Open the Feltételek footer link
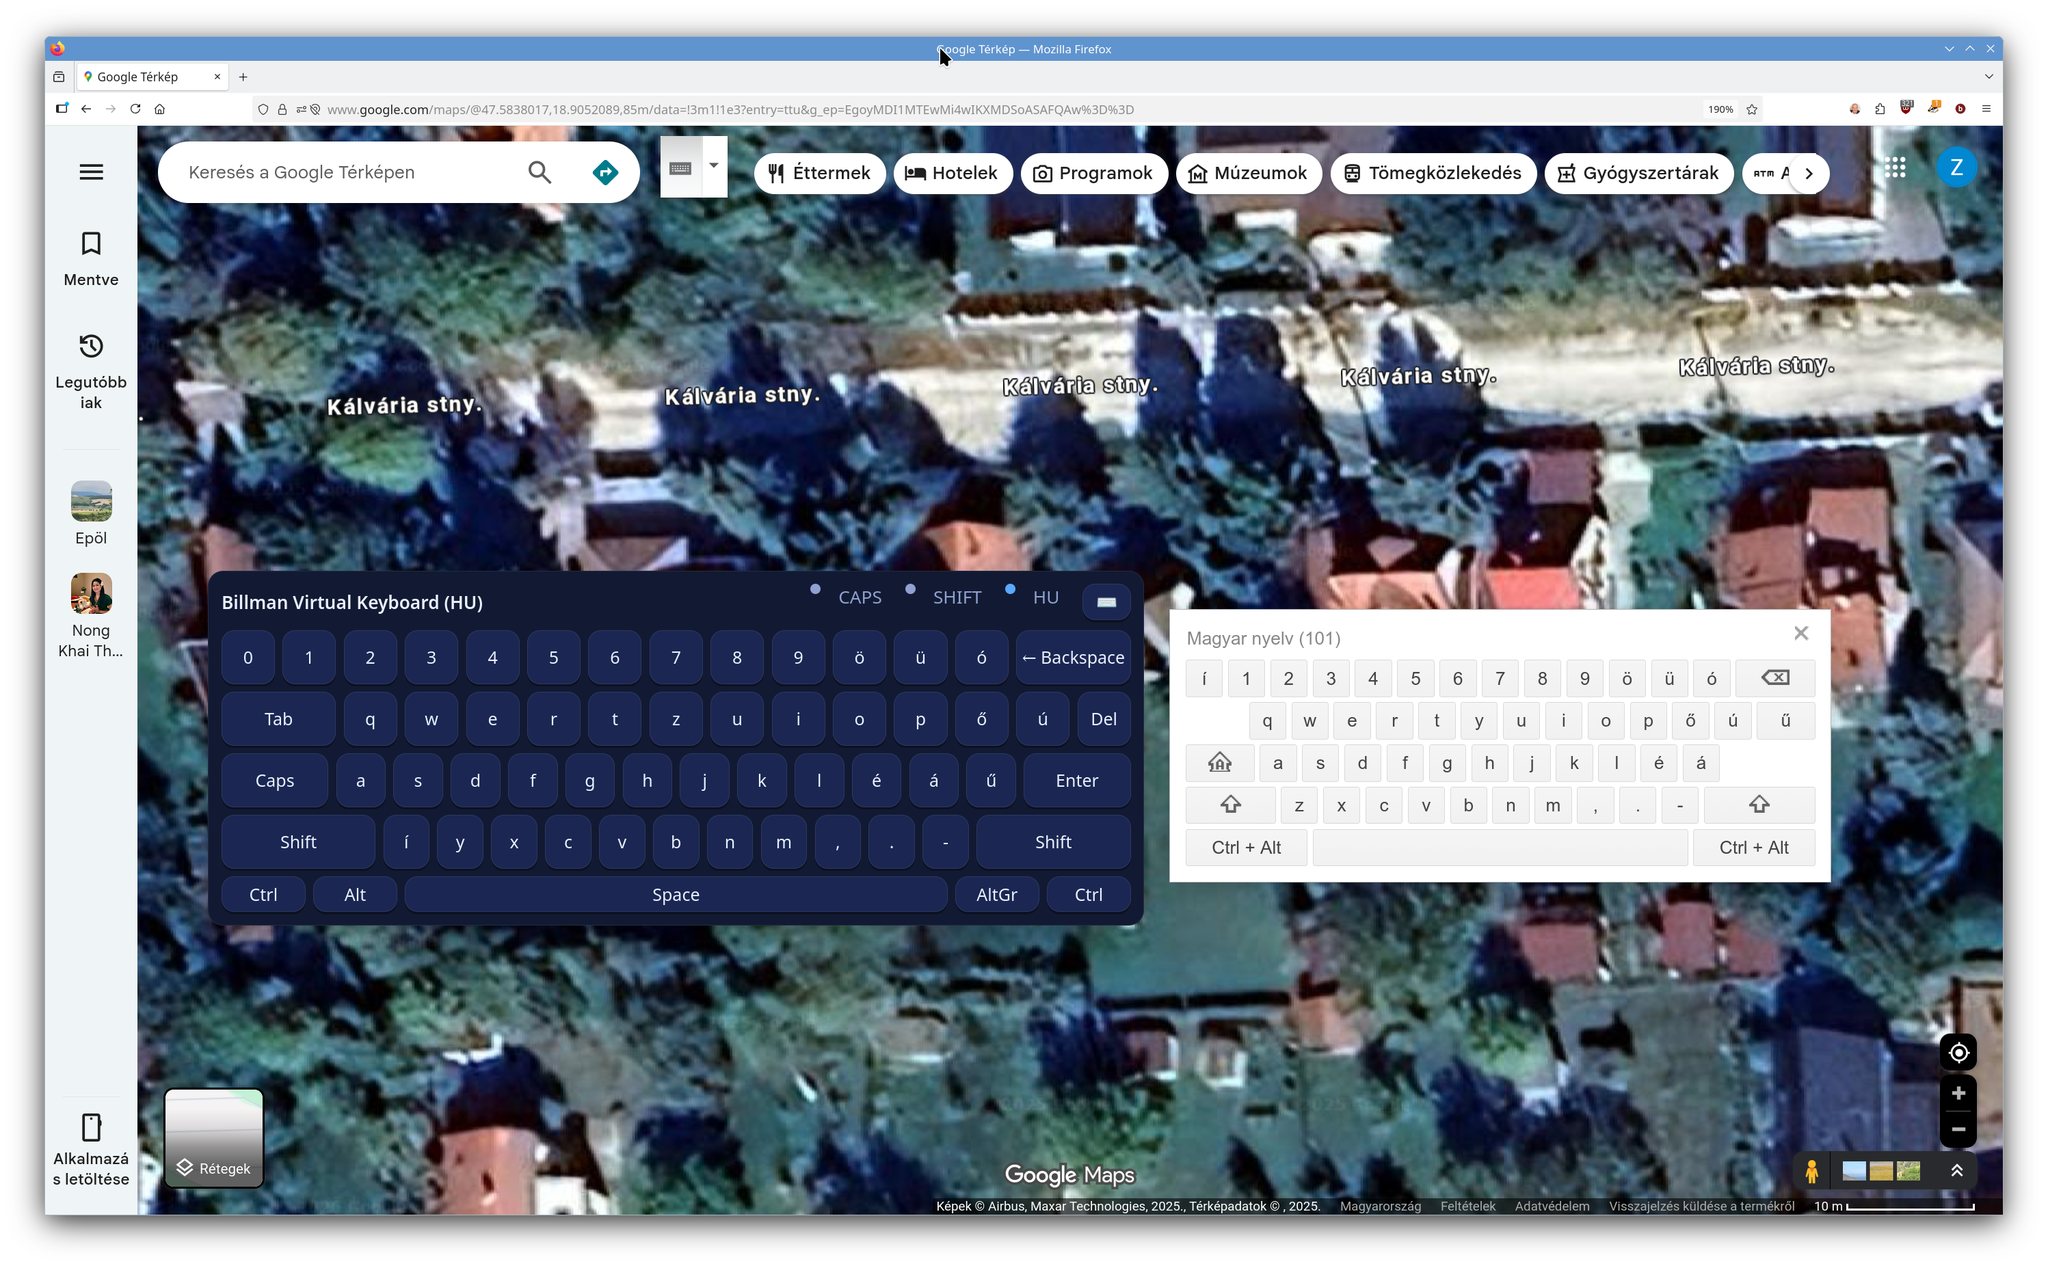This screenshot has width=2048, height=1268. (x=1467, y=1206)
